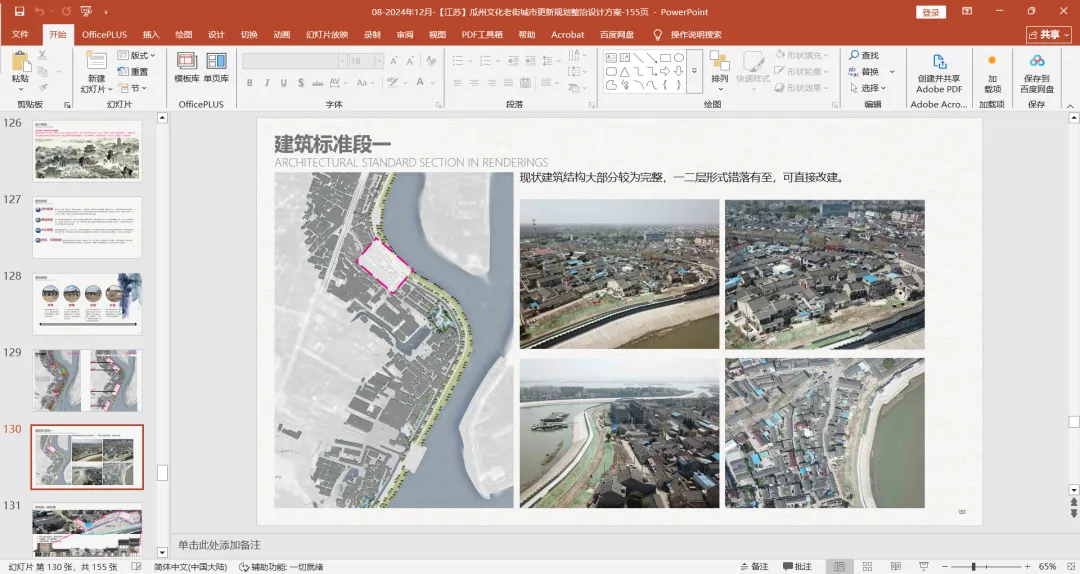Toggle normal view in status bar
1080x574 pixels.
coord(840,566)
